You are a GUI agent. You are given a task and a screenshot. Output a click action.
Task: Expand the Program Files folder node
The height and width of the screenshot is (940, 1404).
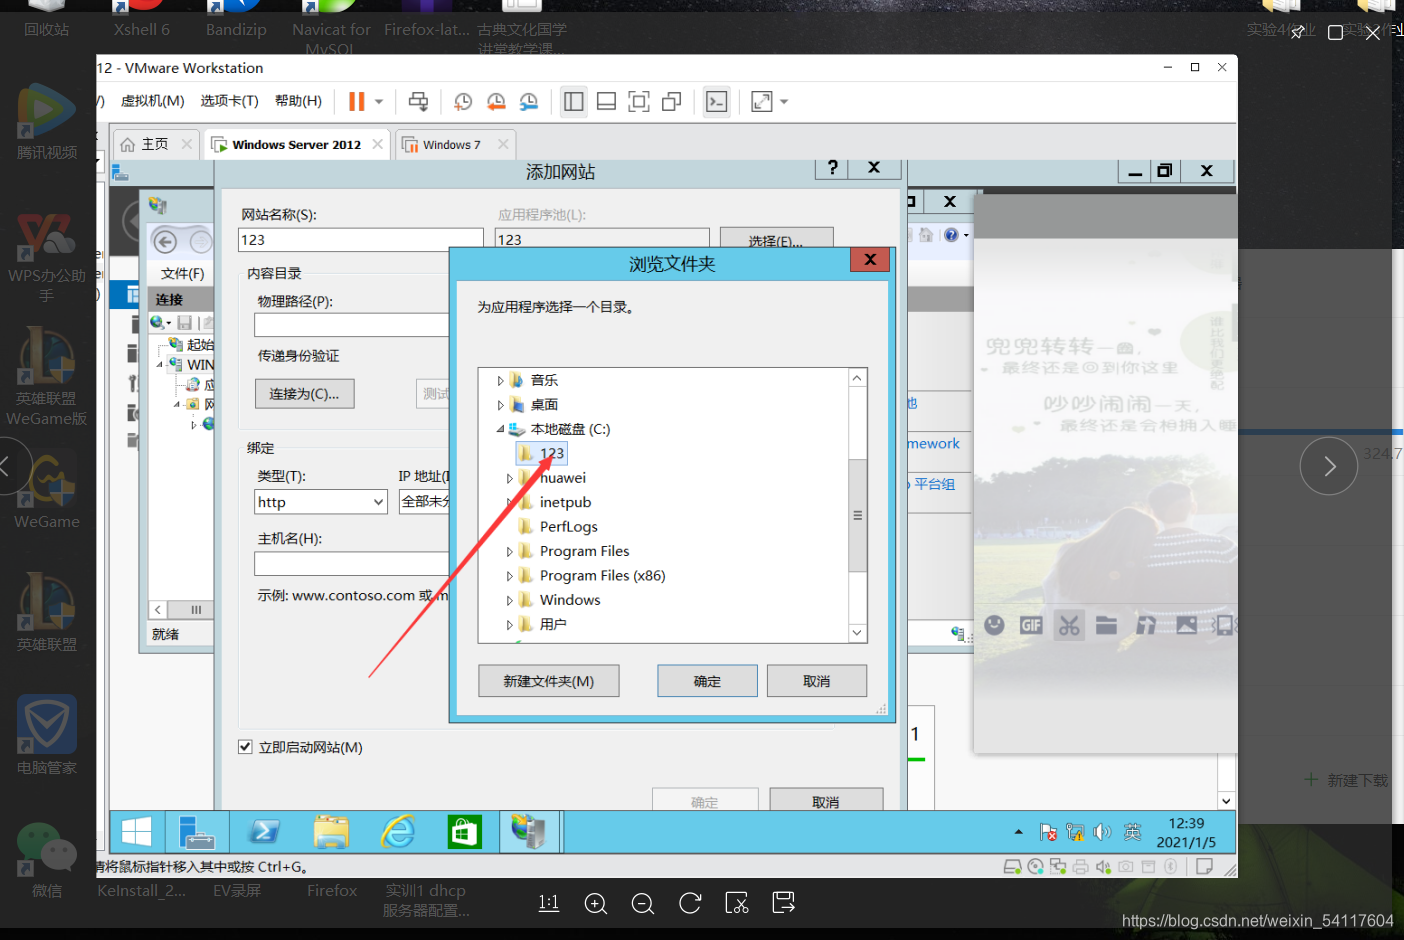509,551
